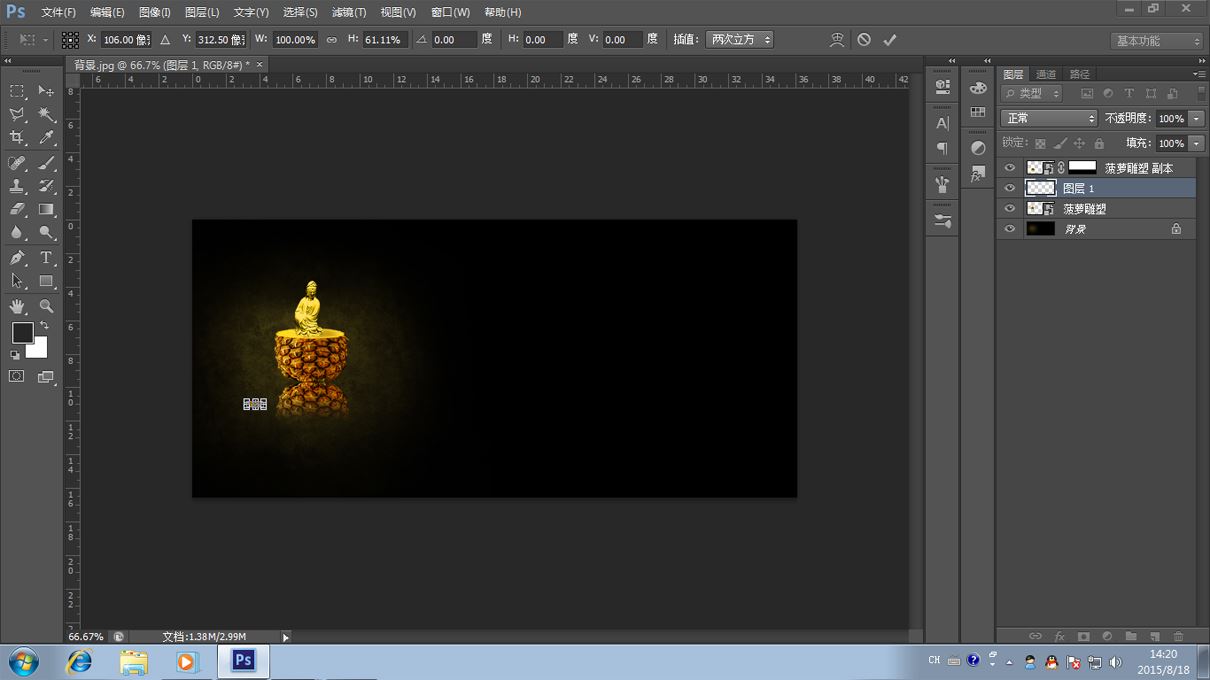Reset default foreground and background colors

[x=15, y=355]
